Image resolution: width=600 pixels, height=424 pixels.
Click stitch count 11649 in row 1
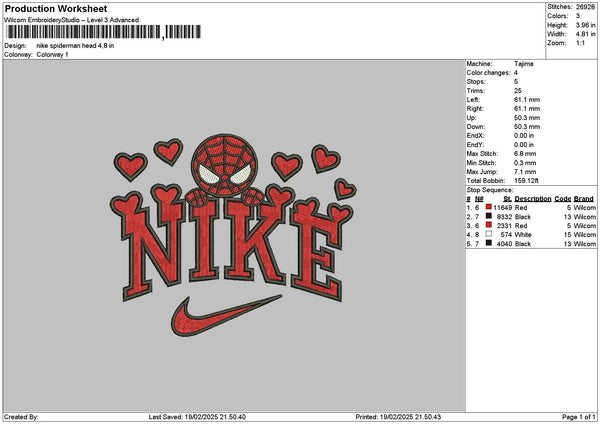tap(502, 207)
